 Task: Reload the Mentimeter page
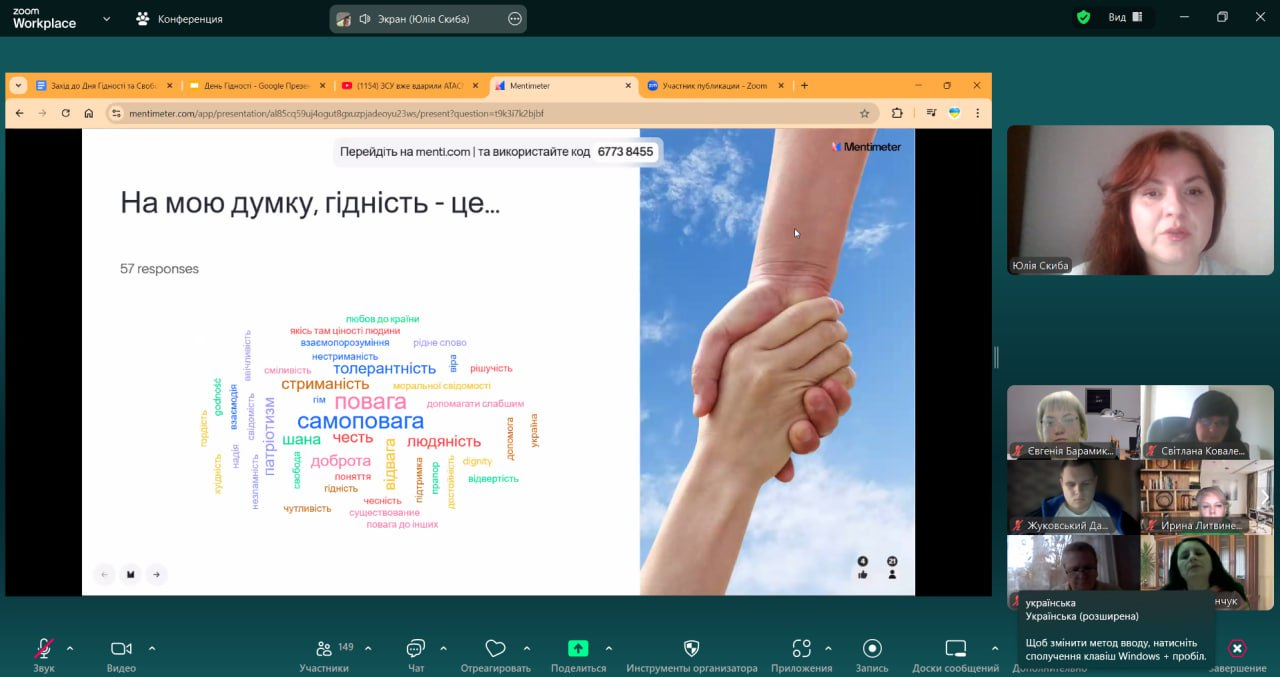tap(66, 113)
